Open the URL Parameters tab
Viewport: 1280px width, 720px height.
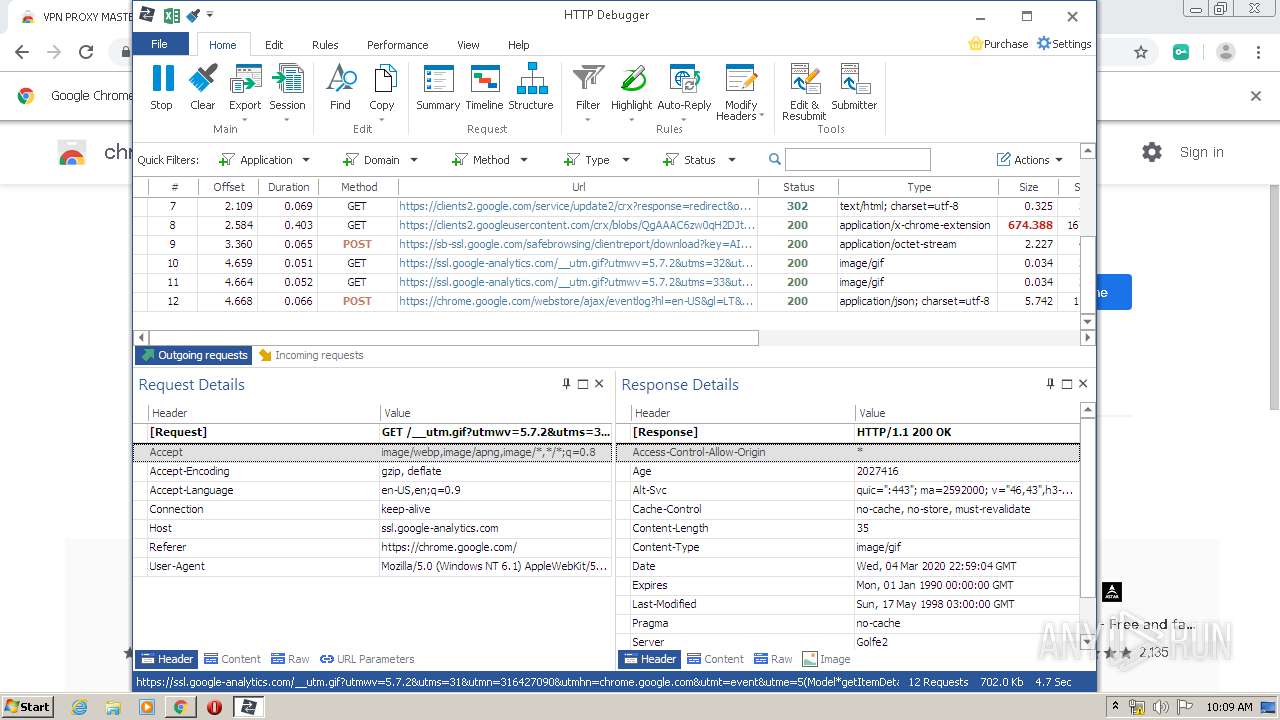point(367,659)
